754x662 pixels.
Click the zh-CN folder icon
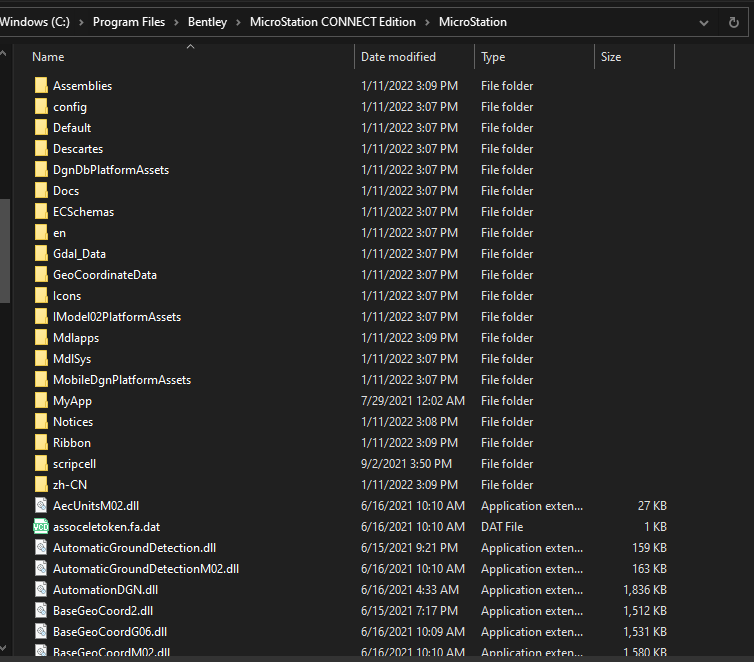(41, 485)
